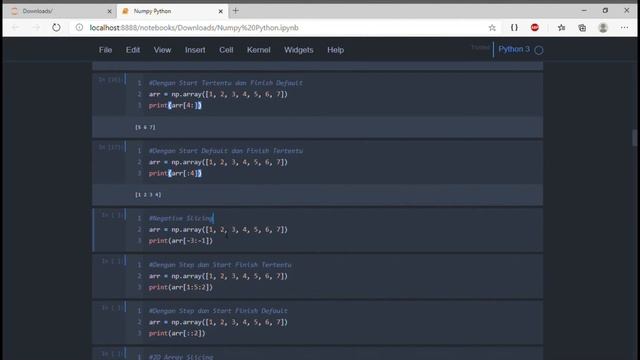Select the Numpy Python tab
The height and width of the screenshot is (360, 640).
pos(172,11)
